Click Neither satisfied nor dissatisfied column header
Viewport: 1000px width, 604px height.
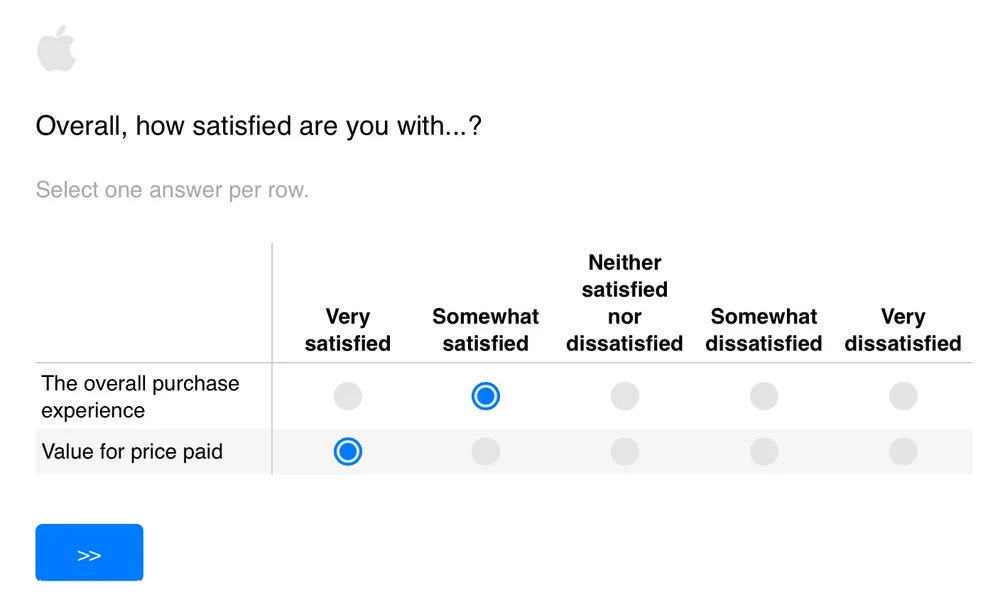coord(624,303)
